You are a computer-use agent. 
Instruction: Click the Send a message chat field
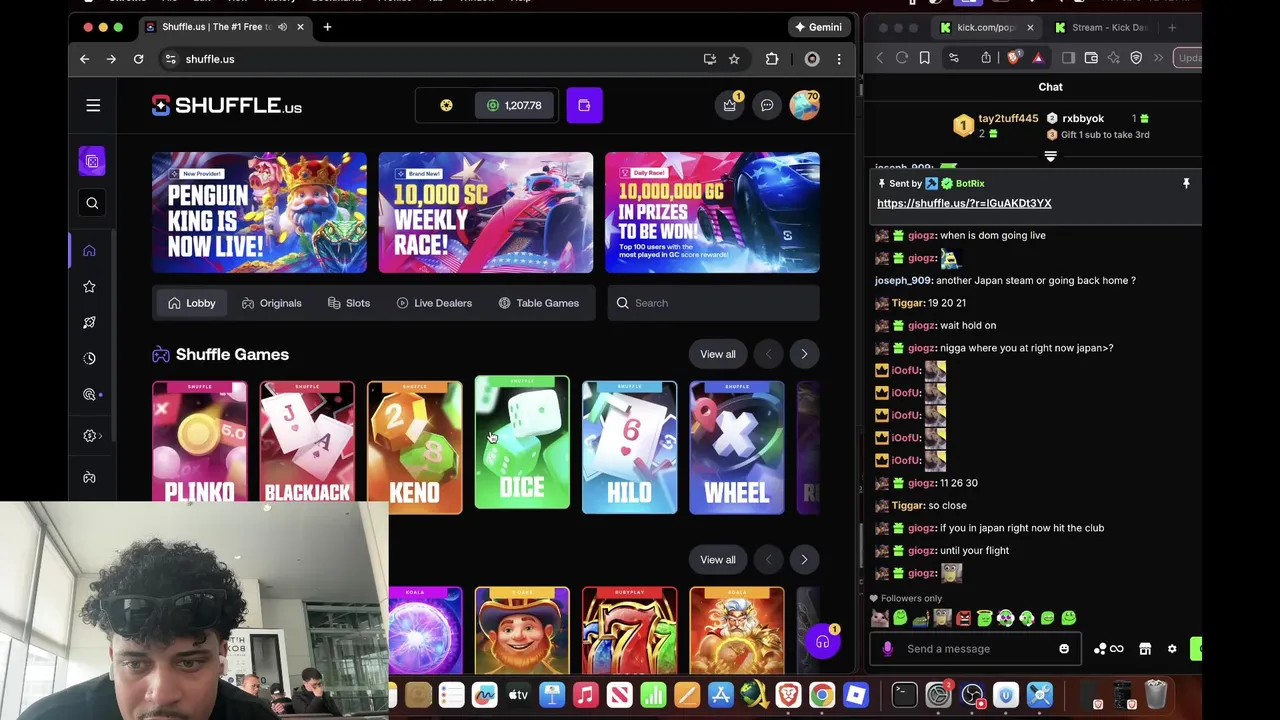click(x=975, y=649)
